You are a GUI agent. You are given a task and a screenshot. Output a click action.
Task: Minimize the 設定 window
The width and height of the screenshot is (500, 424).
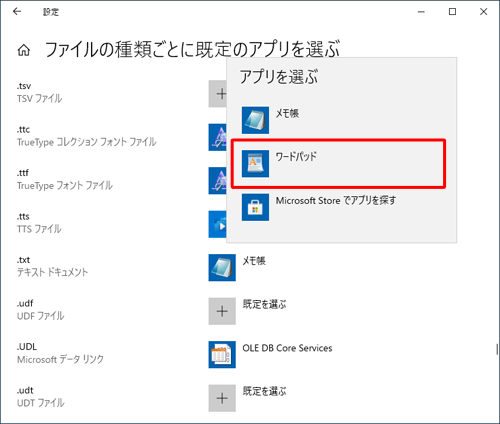pyautogui.click(x=421, y=12)
